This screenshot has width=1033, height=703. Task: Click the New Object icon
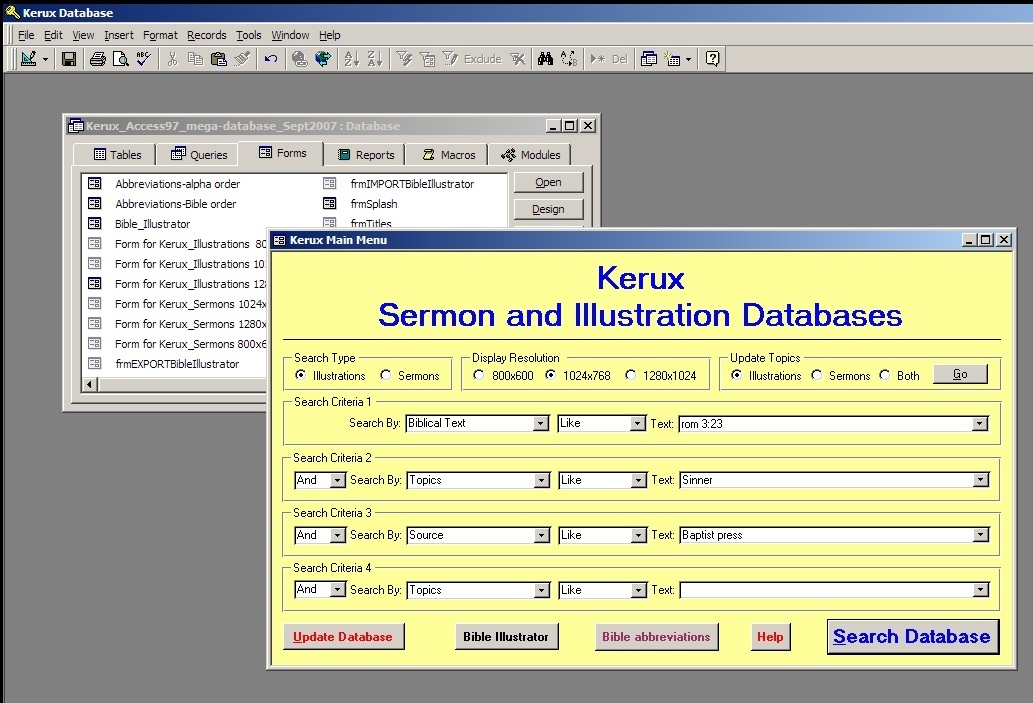tap(673, 59)
